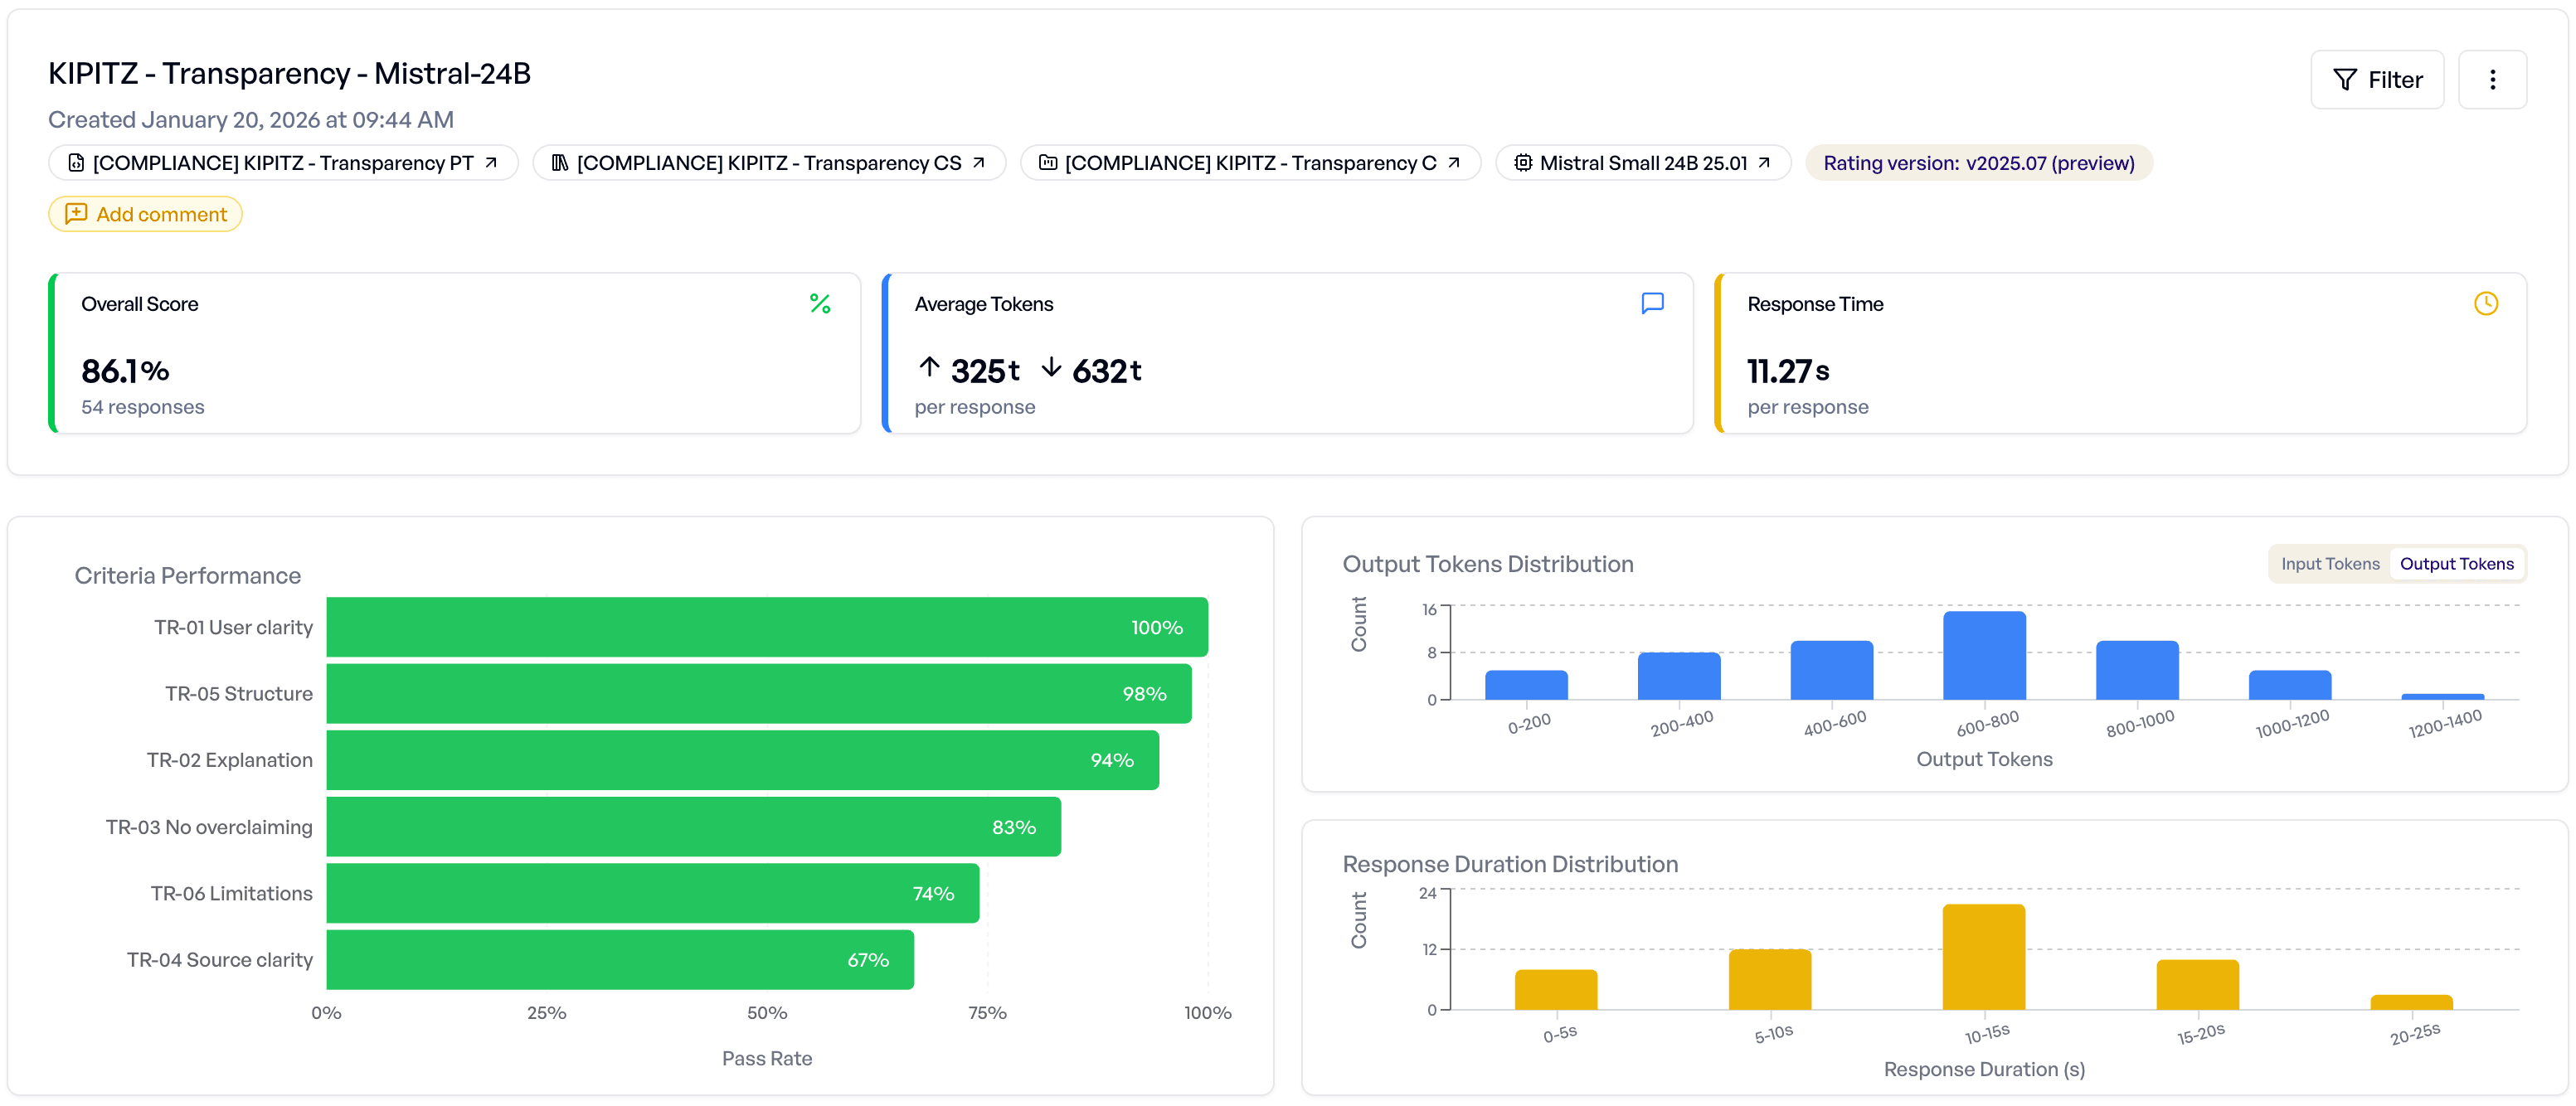Click the document icon on the Transparency PT chip
Screen dimensions: 2576x1106
(x=76, y=162)
